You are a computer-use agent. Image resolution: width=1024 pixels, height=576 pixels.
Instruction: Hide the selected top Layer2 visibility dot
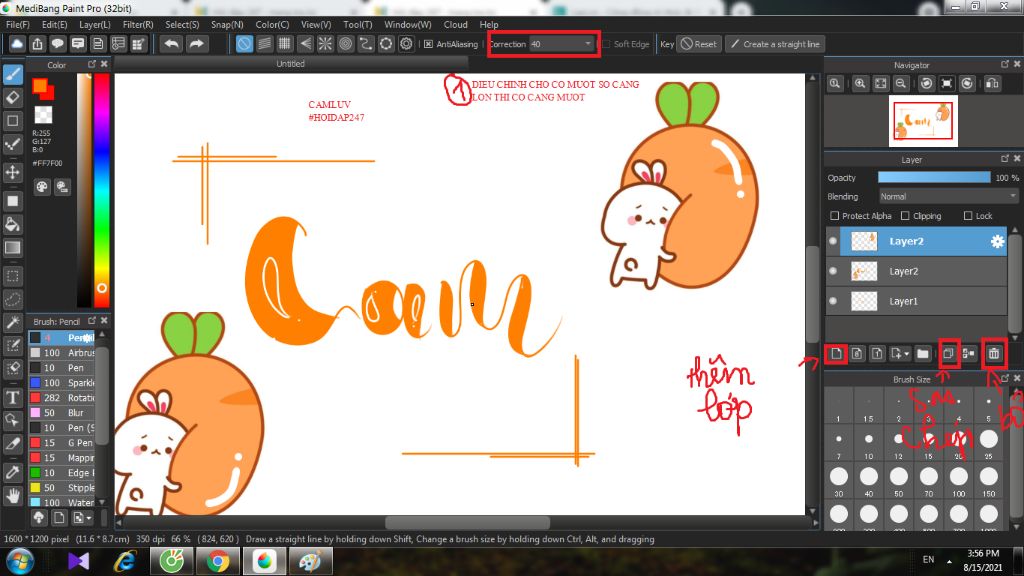pos(833,241)
